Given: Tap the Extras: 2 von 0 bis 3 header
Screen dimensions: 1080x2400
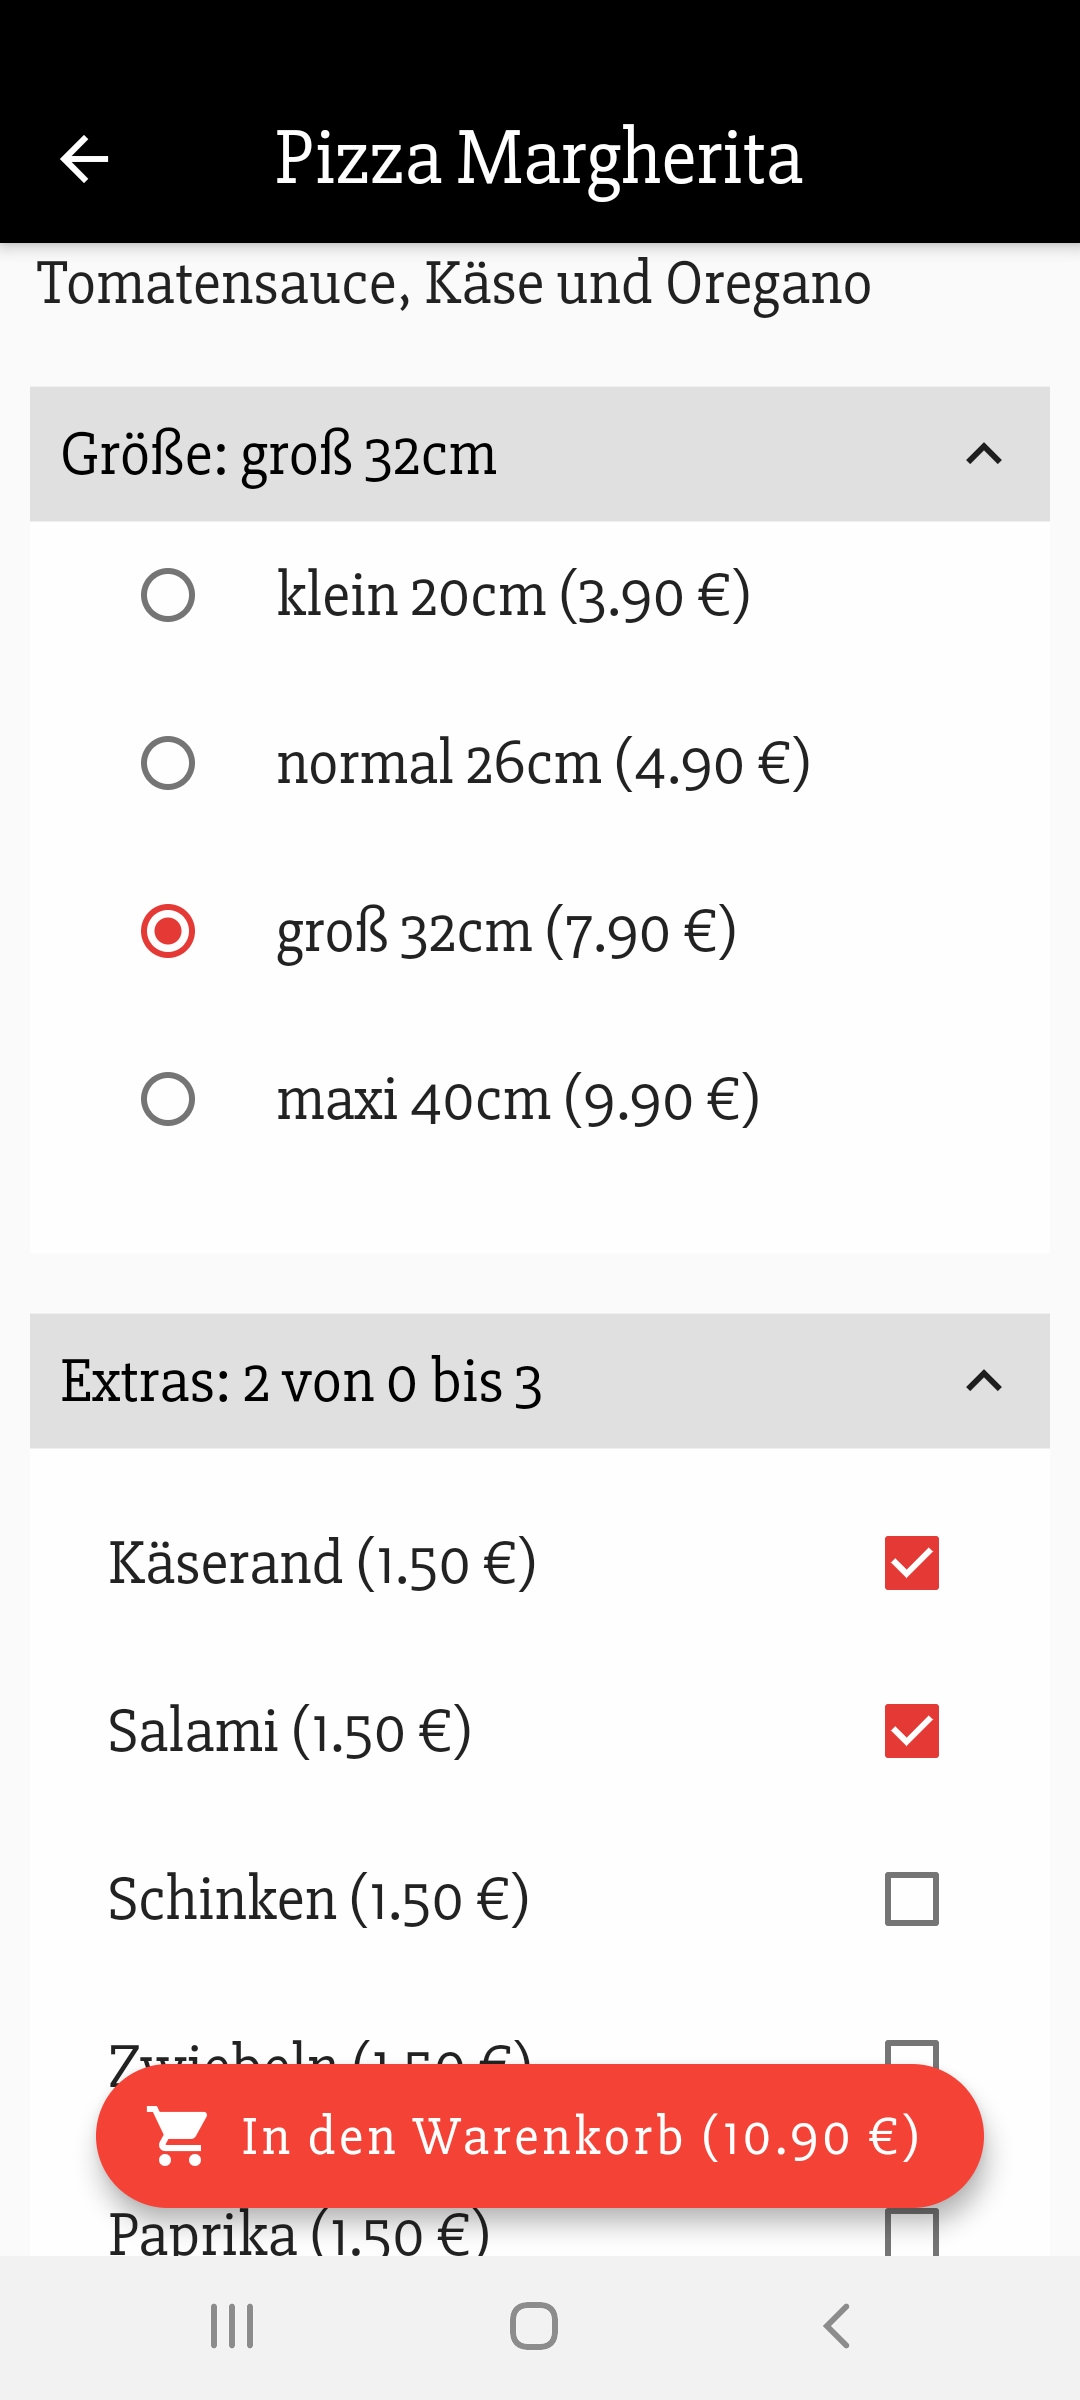Looking at the screenshot, I should coord(302,1382).
